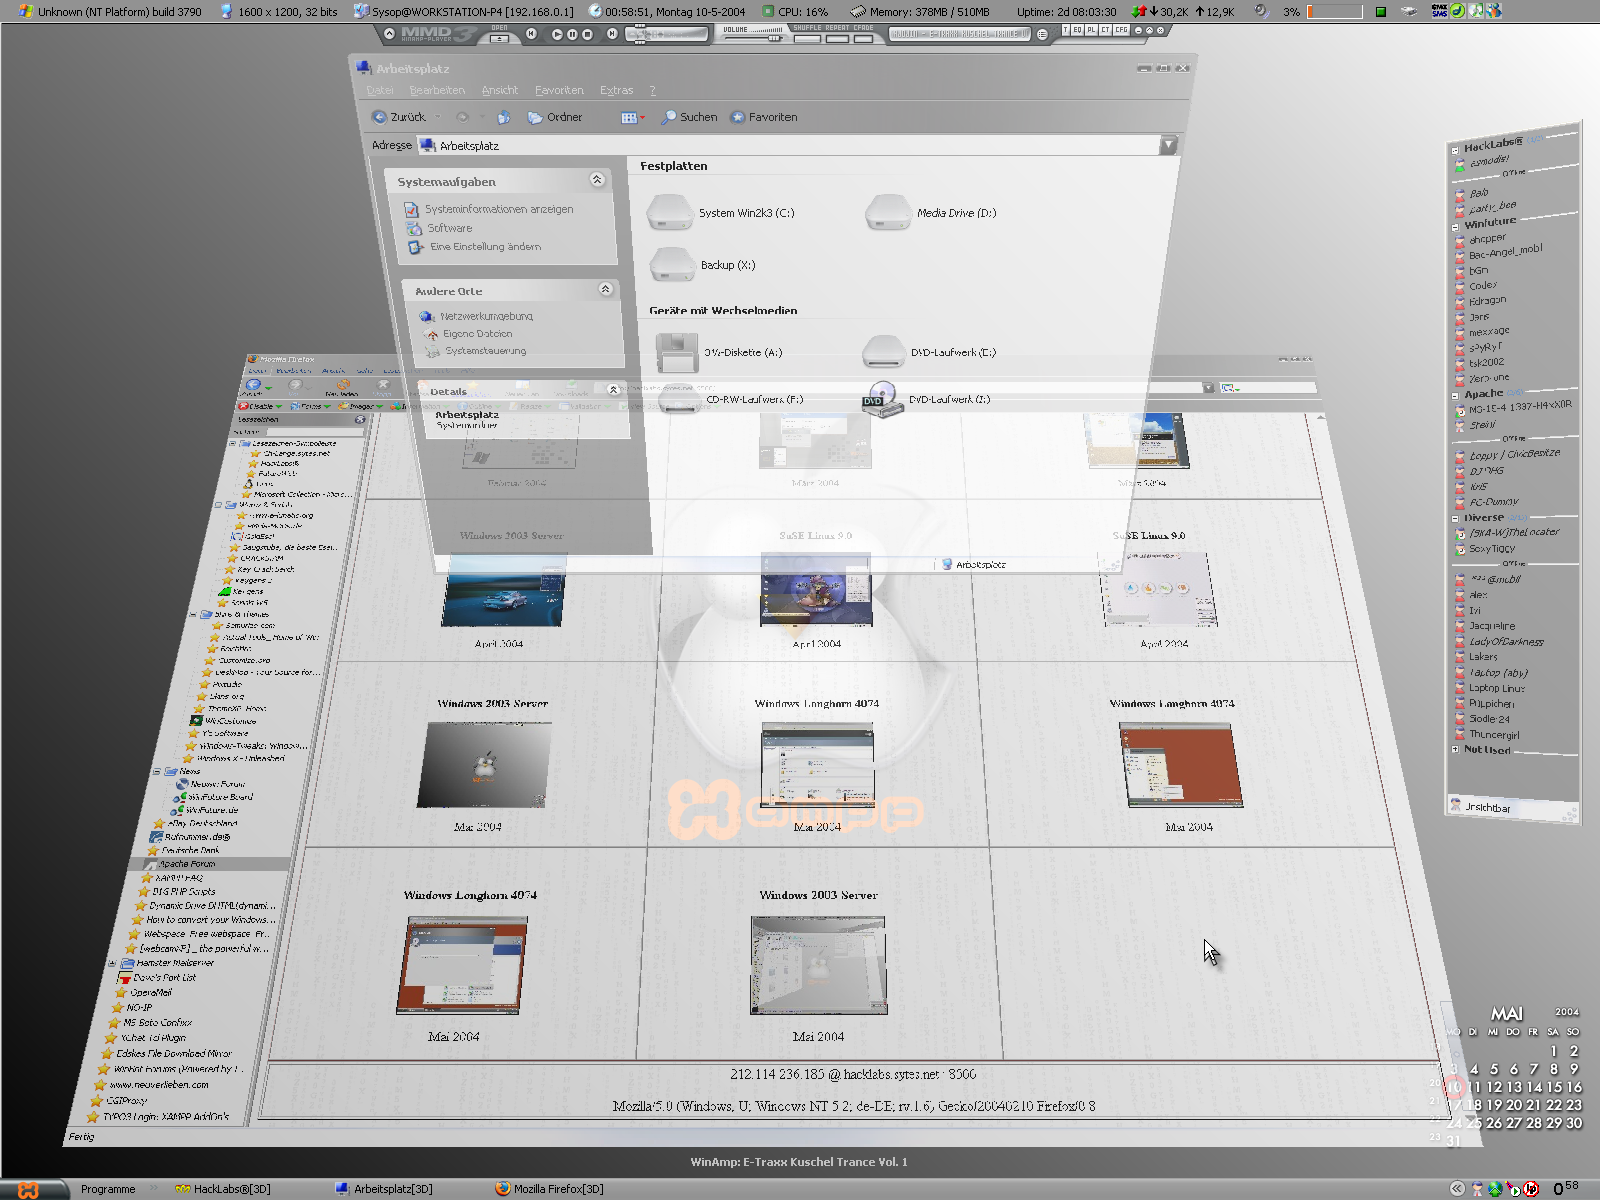Skip to next track in Winamp
This screenshot has width=1600, height=1200.
612,34
